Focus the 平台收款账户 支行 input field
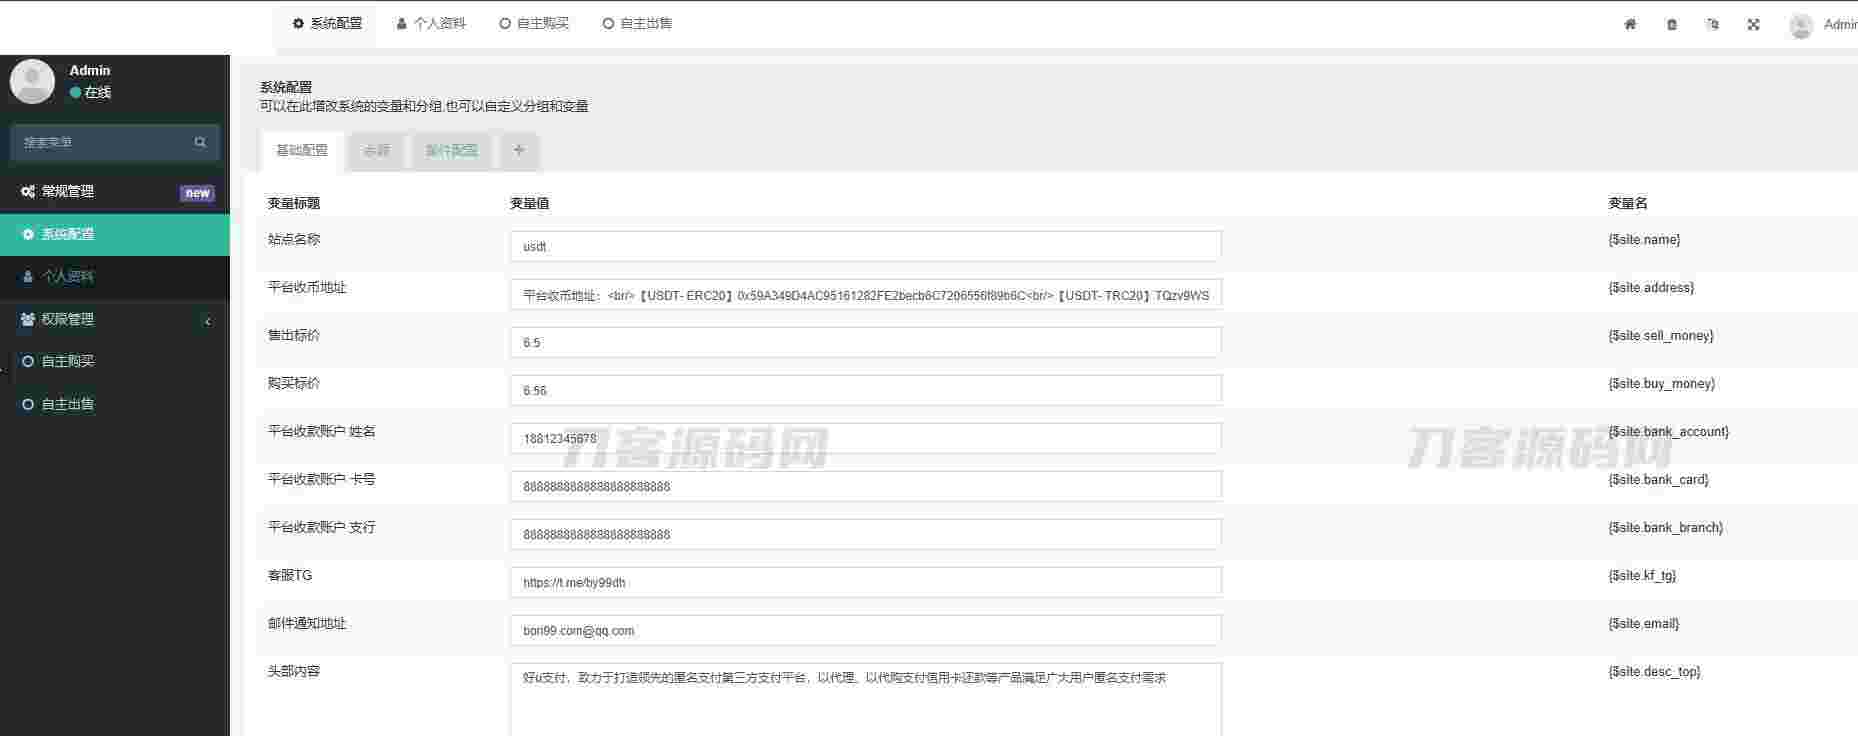1858x736 pixels. tap(865, 534)
